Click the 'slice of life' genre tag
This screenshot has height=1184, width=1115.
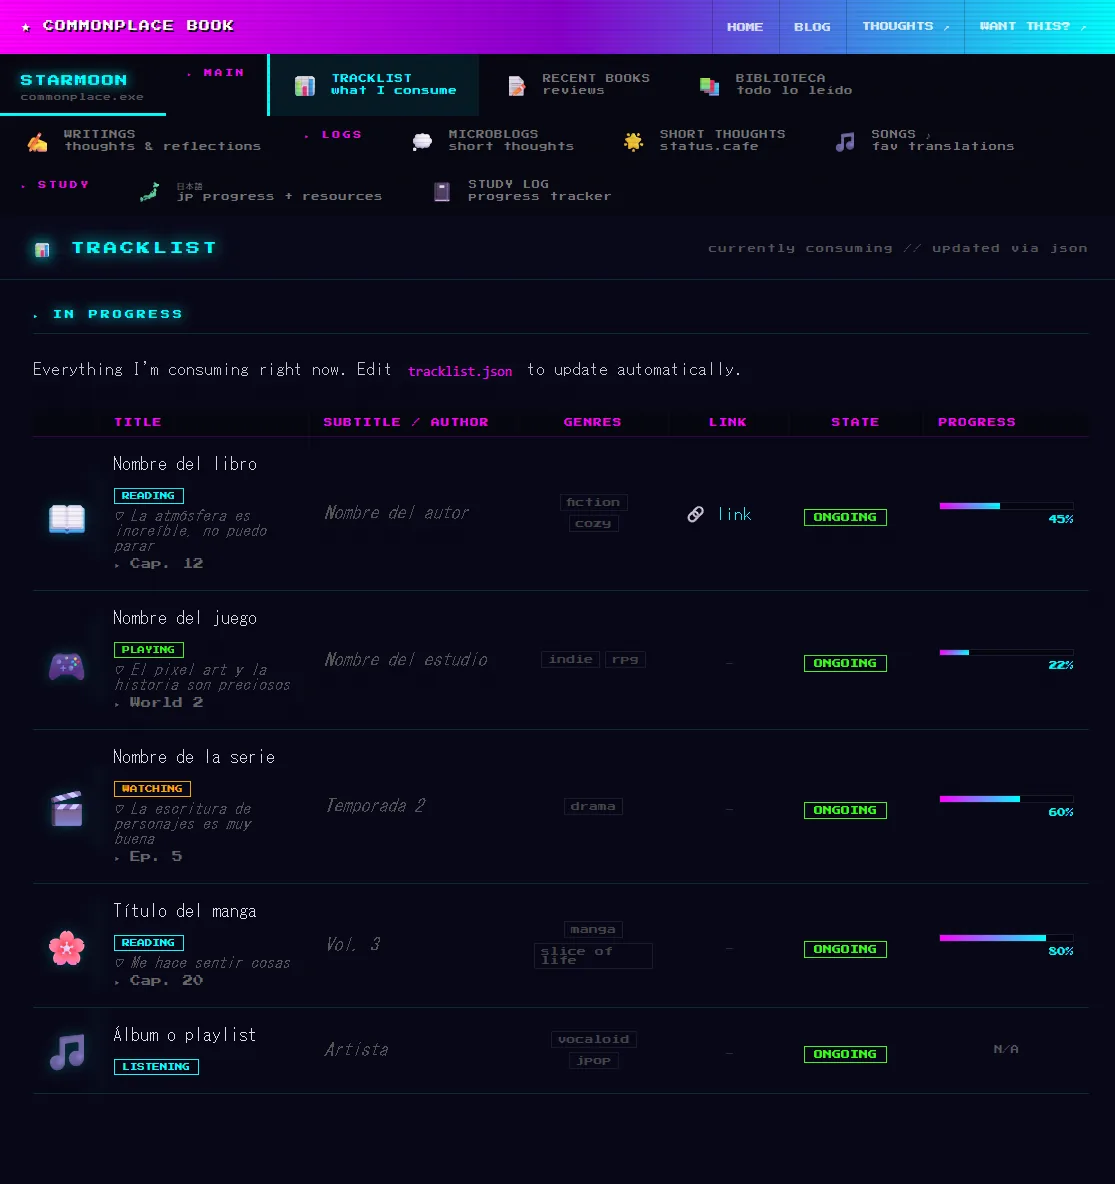[x=593, y=956]
